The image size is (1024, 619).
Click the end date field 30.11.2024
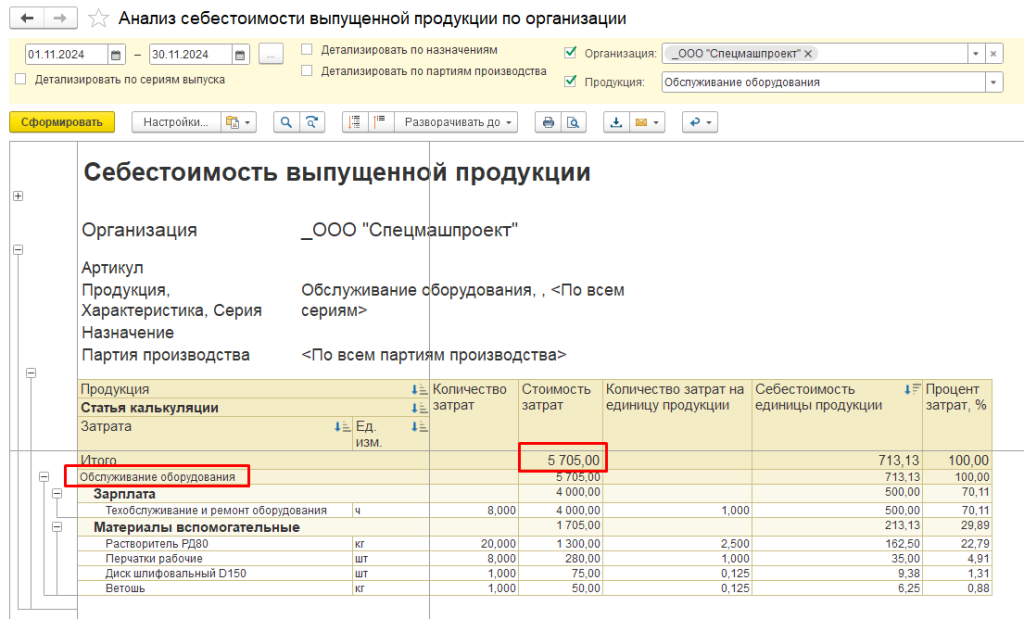(x=190, y=55)
